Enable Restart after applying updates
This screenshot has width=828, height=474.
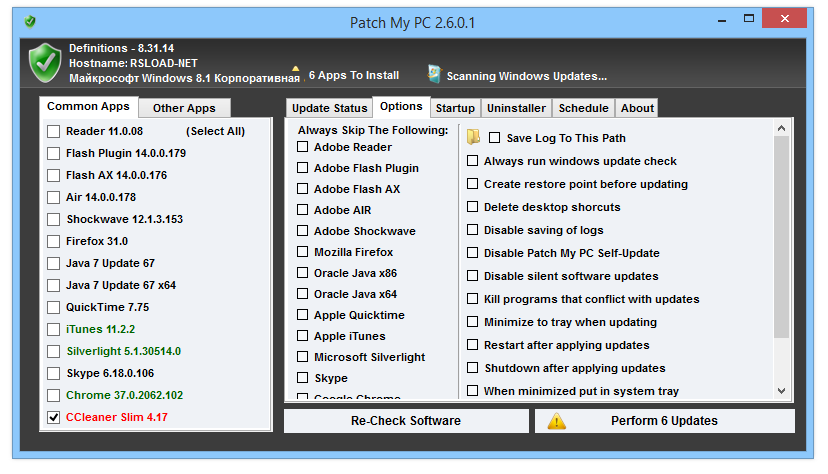click(473, 345)
